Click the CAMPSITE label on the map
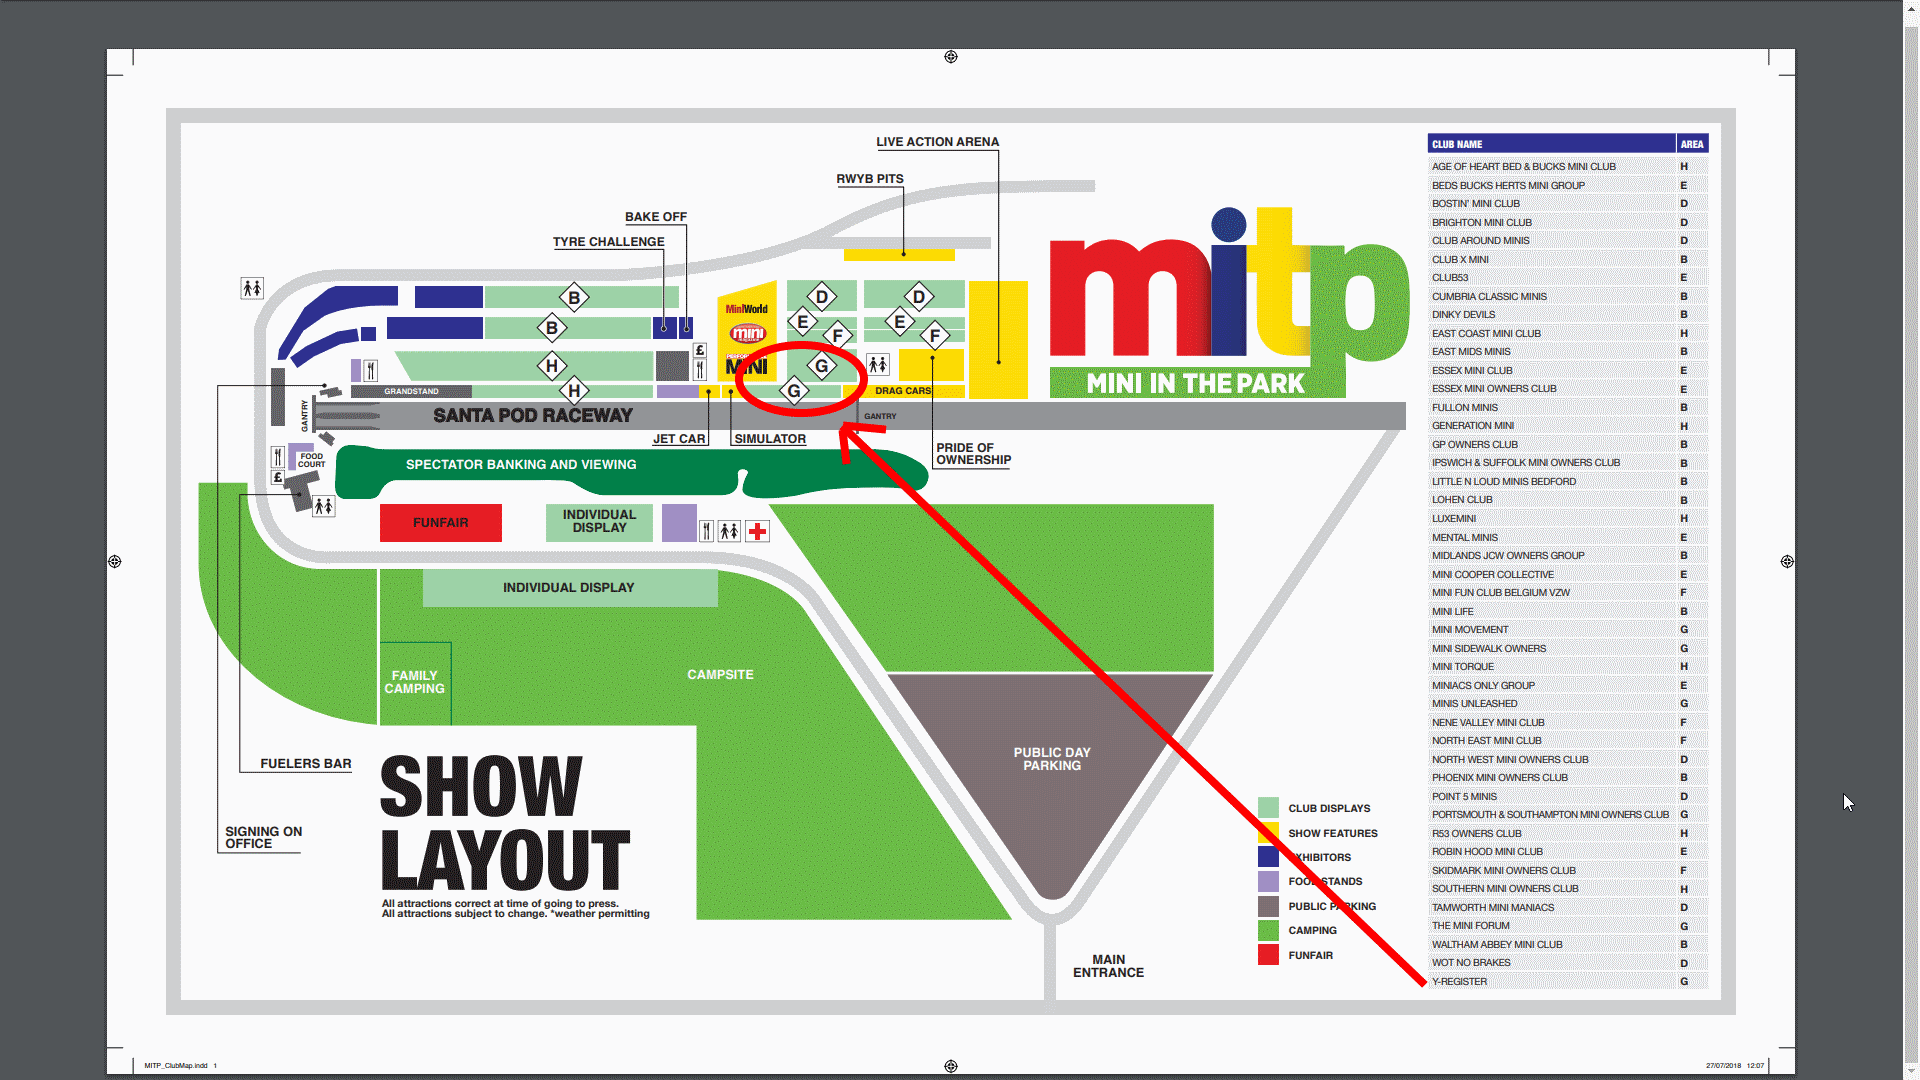 (x=720, y=675)
